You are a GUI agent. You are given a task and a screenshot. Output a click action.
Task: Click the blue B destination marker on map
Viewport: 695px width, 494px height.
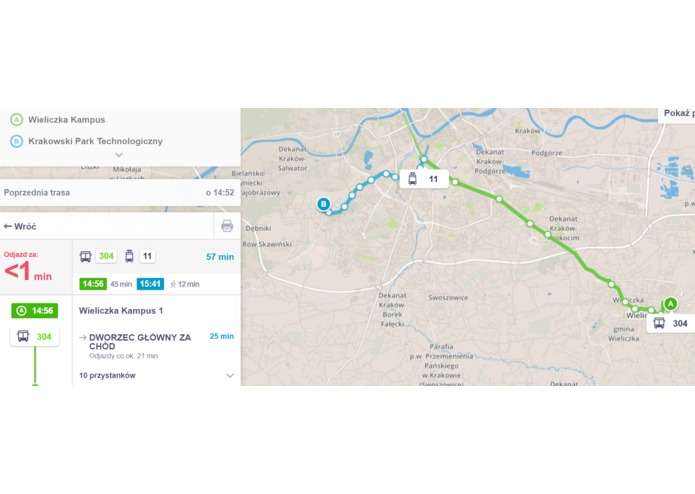pos(324,204)
